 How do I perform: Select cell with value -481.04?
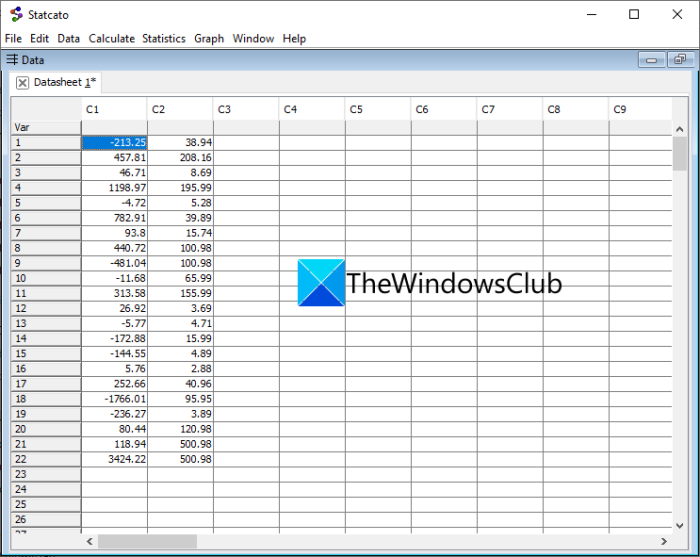point(114,263)
